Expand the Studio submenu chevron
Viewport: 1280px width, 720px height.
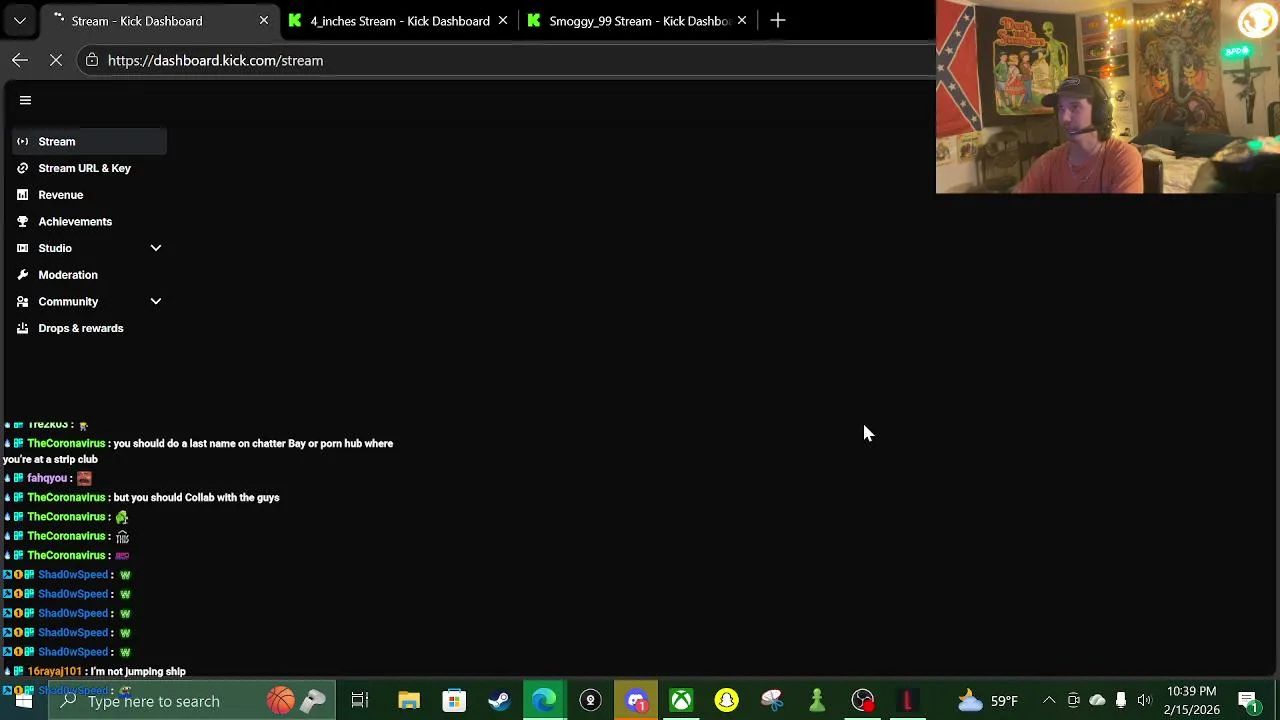point(156,248)
